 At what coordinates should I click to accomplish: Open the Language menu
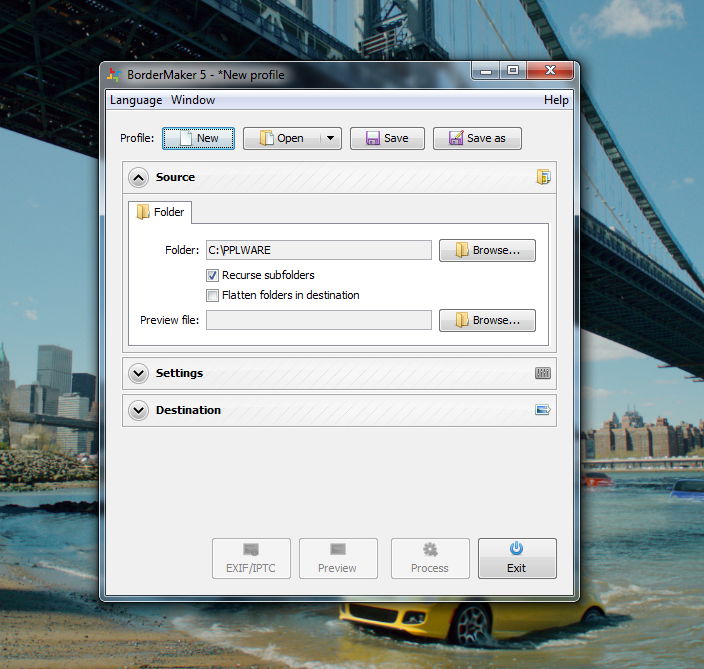tap(136, 100)
